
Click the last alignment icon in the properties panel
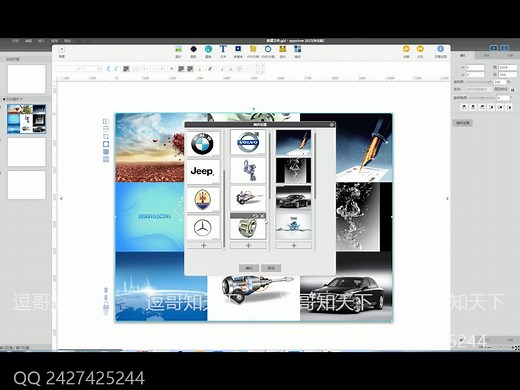(x=509, y=107)
